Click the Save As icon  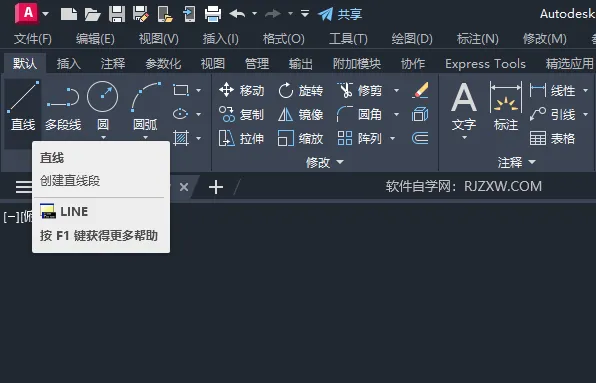[x=140, y=14]
